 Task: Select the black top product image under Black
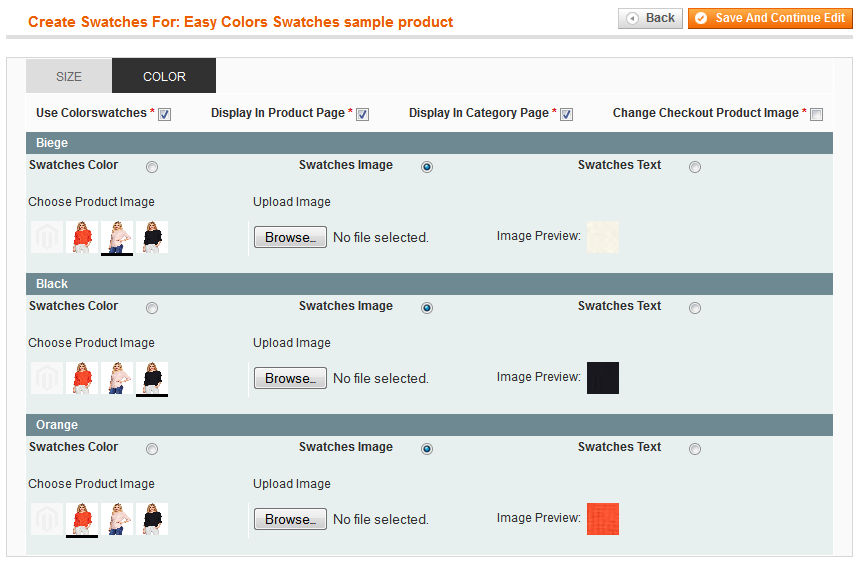(x=152, y=378)
